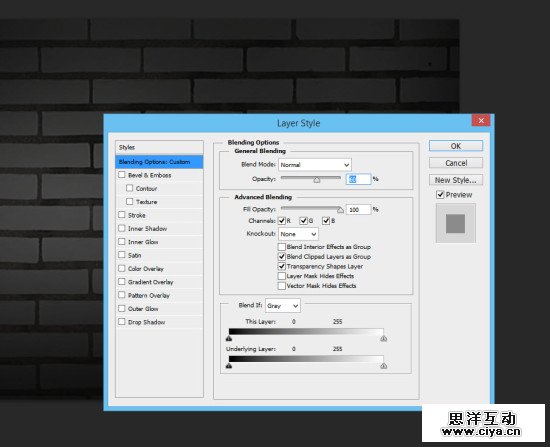Image resolution: width=550 pixels, height=447 pixels.
Task: Click the Underlying Layer white point triangle
Action: [383, 366]
